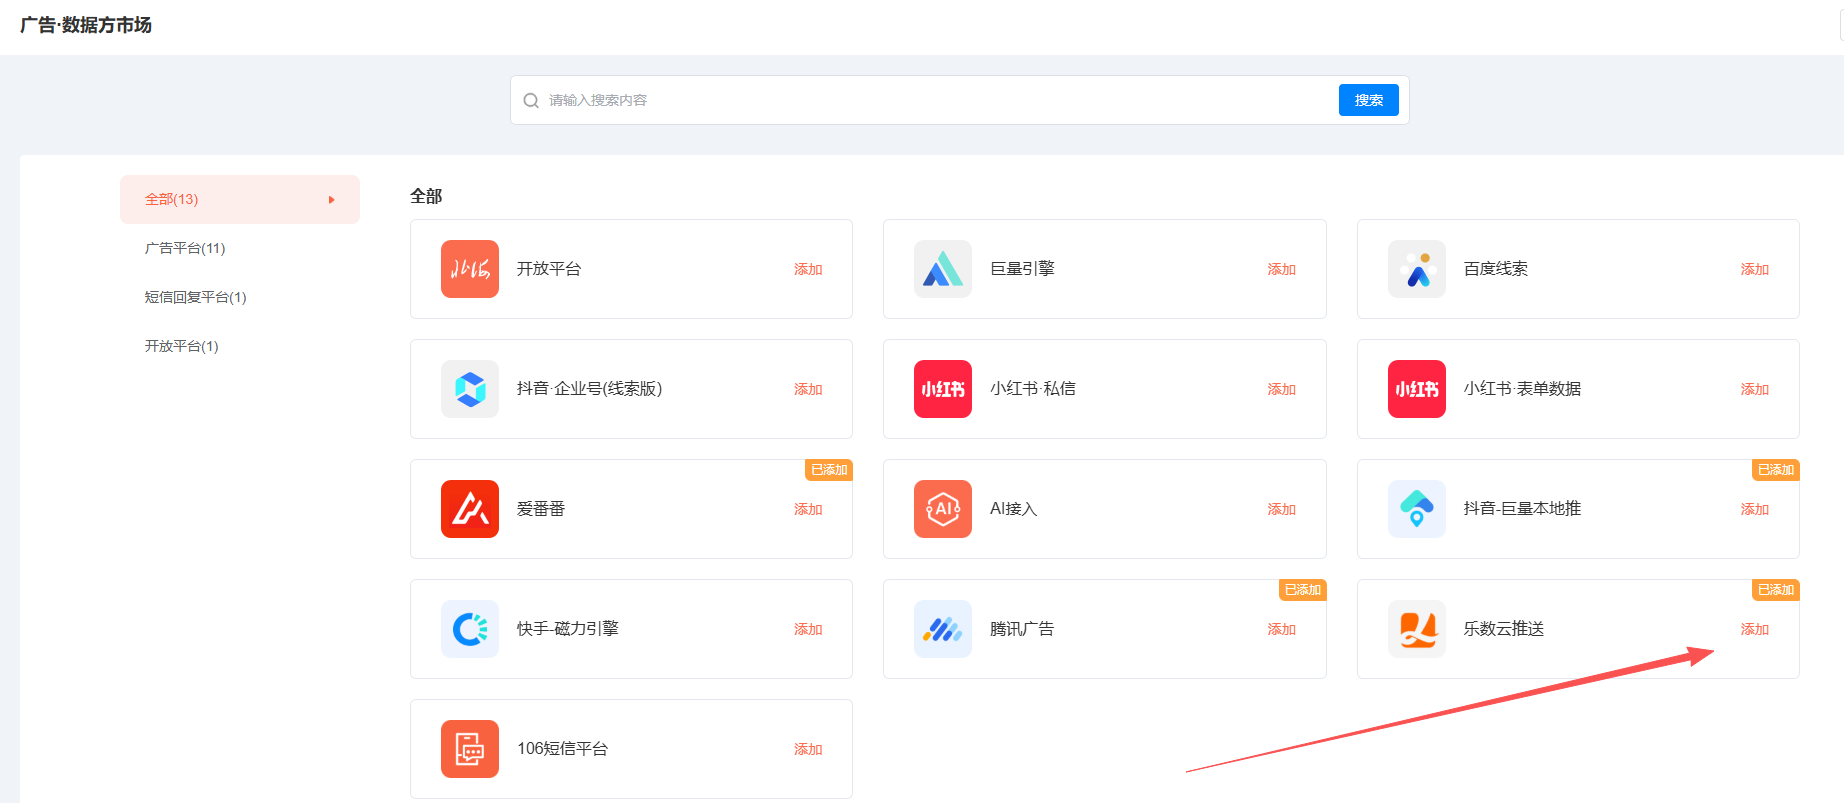
Task: Click the 百度线索 logo icon
Action: tap(1416, 269)
